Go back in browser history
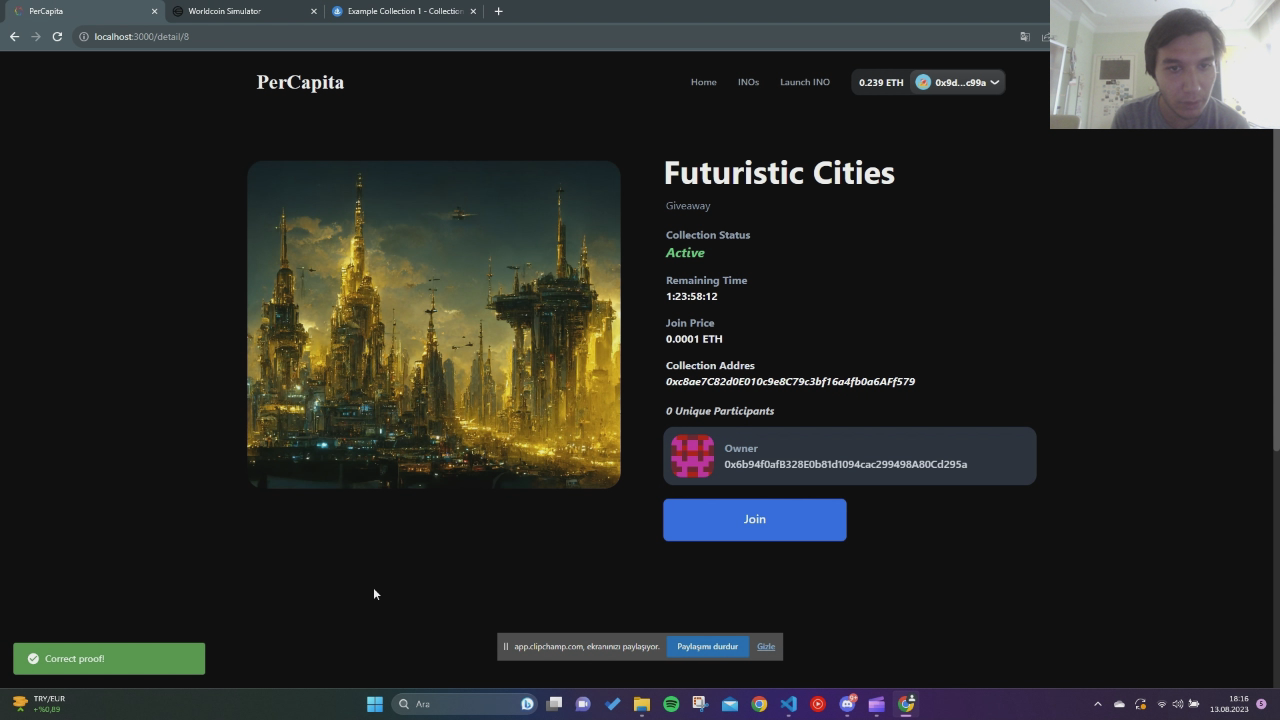The height and width of the screenshot is (720, 1280). (x=14, y=36)
